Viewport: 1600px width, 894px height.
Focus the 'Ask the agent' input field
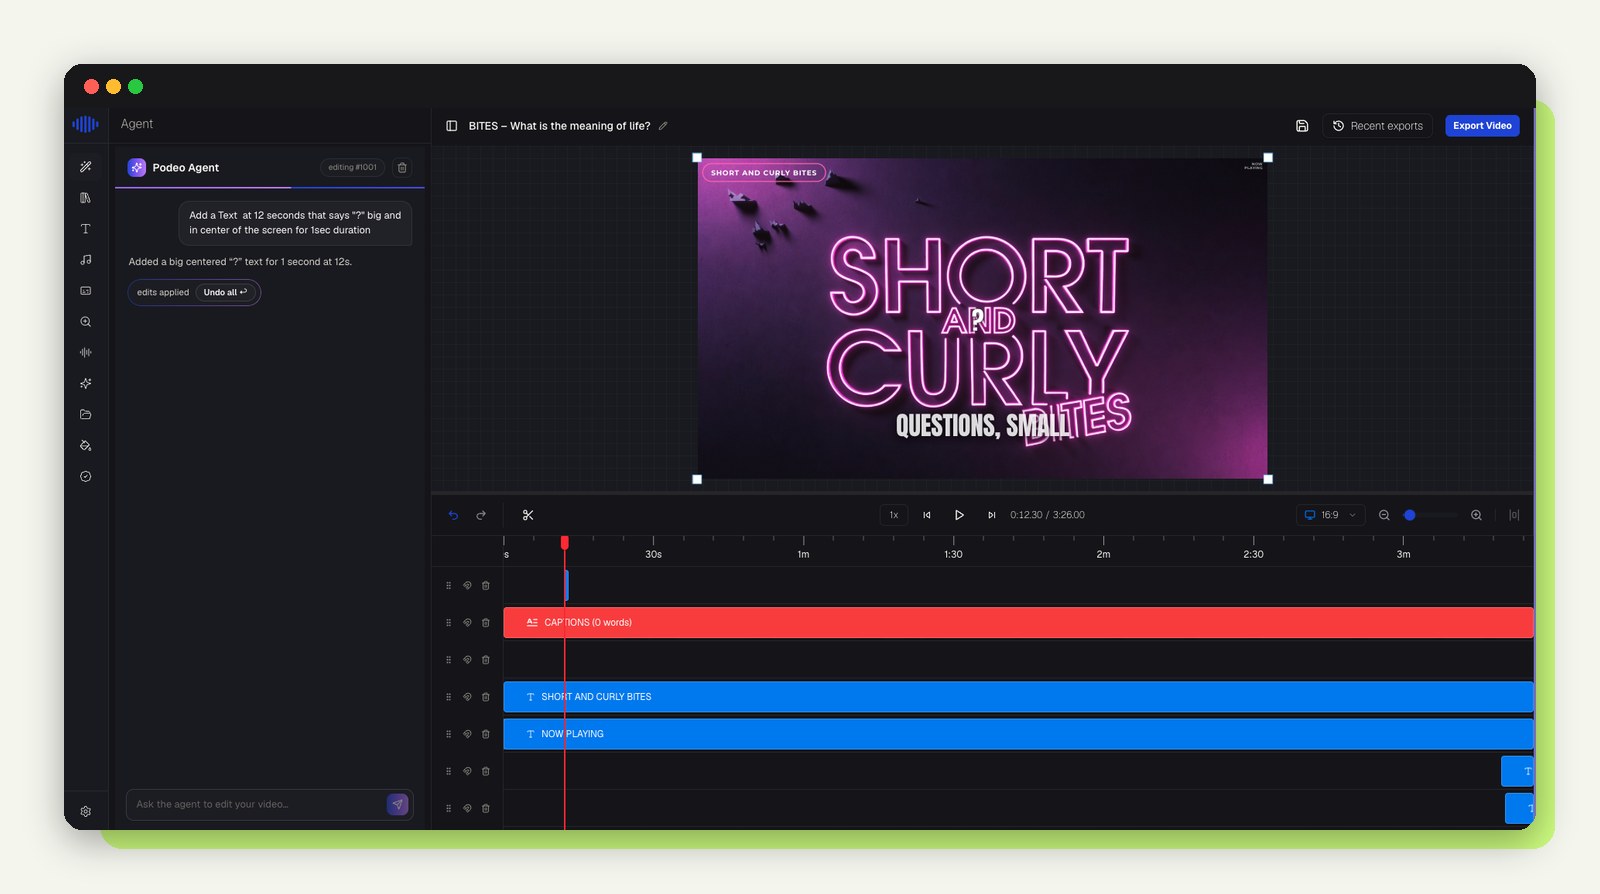(x=258, y=804)
